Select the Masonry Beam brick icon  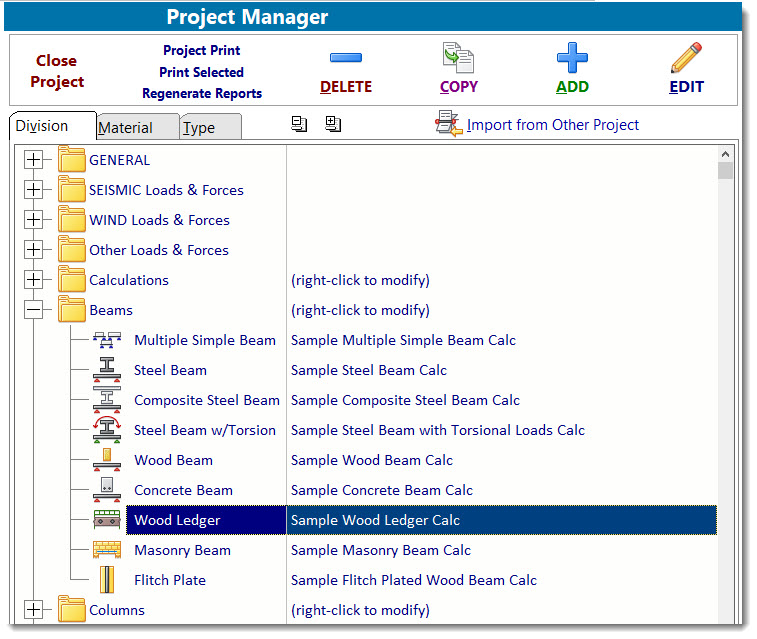point(107,550)
